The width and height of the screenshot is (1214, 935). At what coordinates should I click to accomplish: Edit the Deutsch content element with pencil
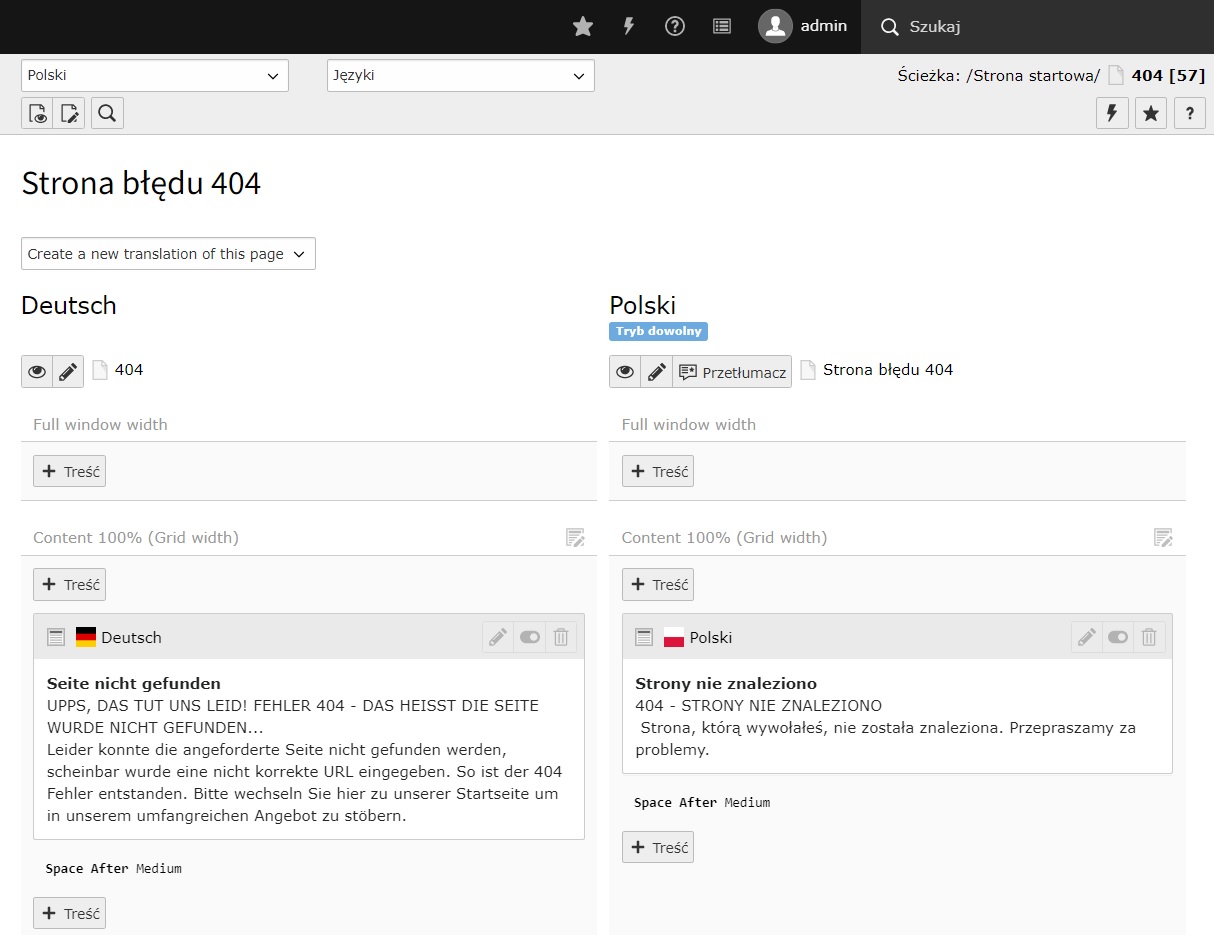click(498, 637)
